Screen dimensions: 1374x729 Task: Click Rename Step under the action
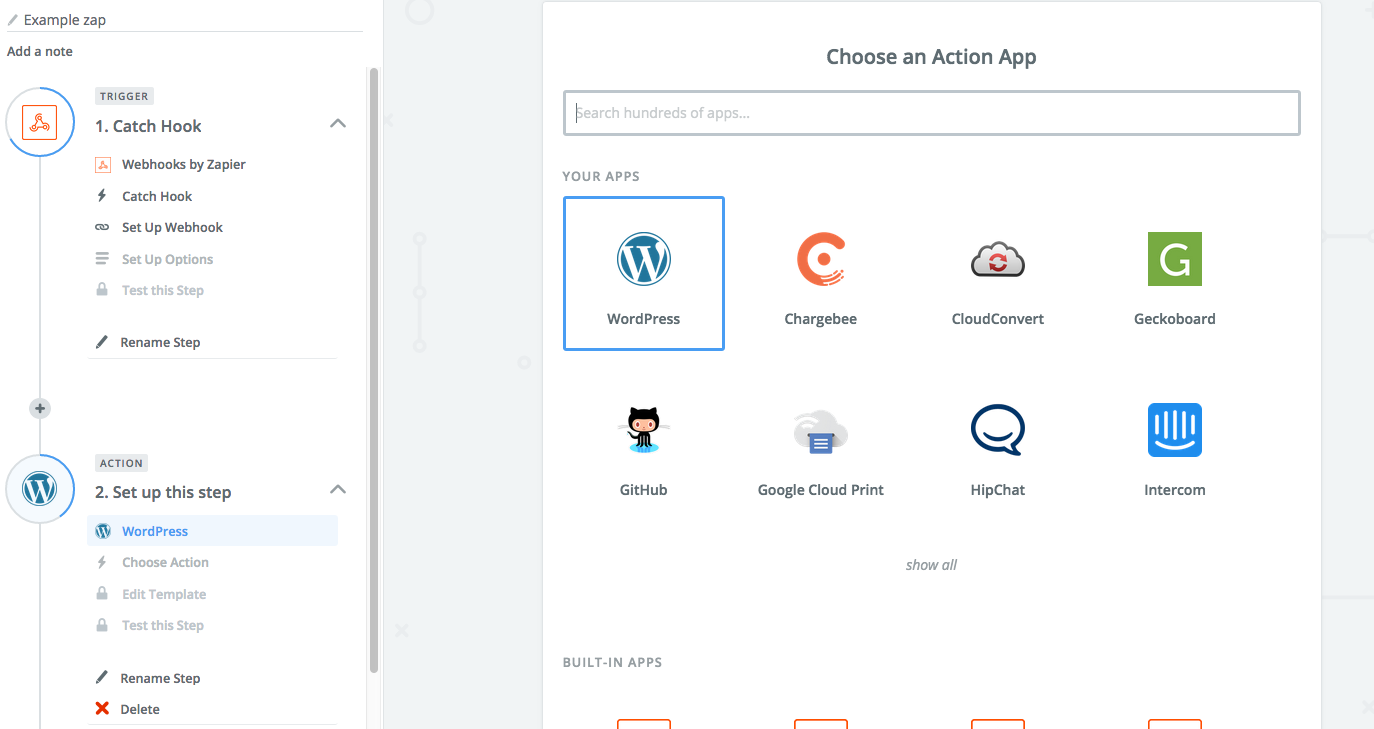[x=160, y=678]
